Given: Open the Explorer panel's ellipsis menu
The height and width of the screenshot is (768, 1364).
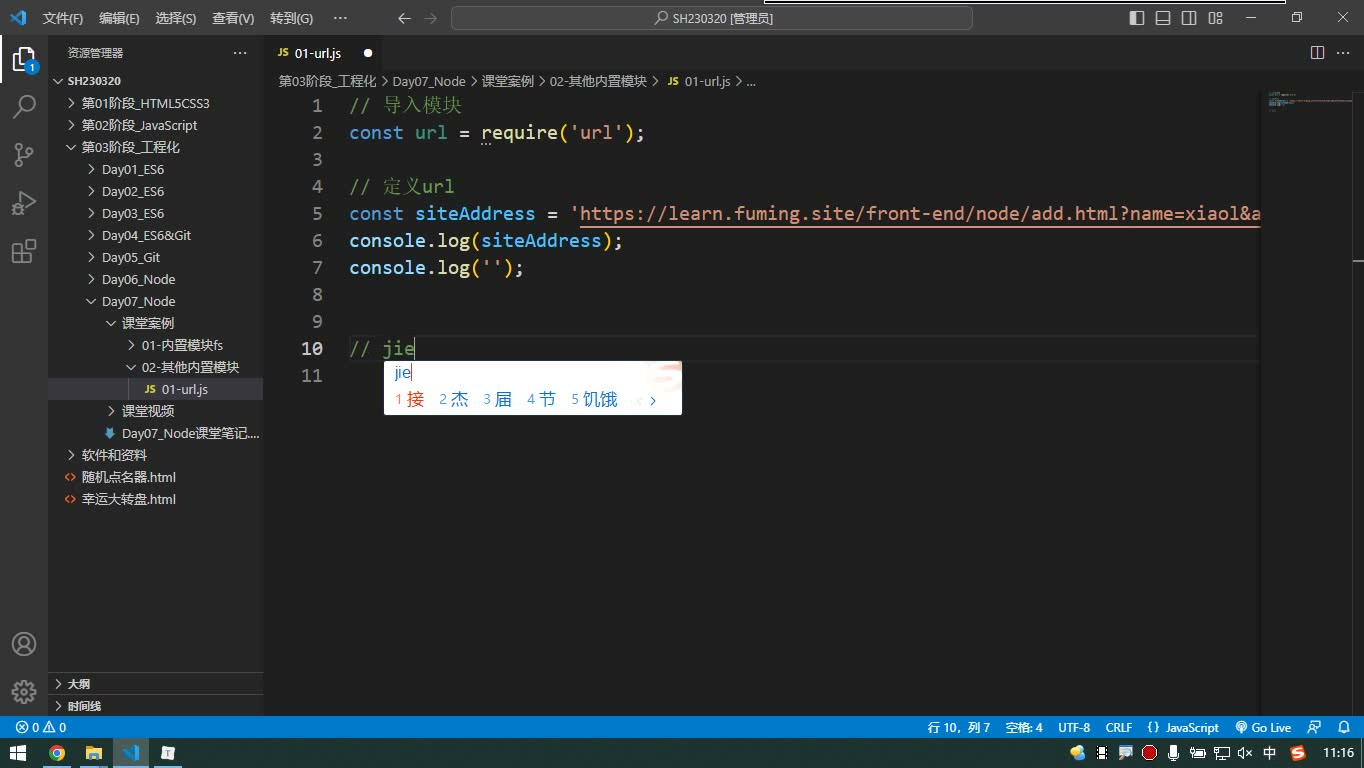Looking at the screenshot, I should point(240,53).
